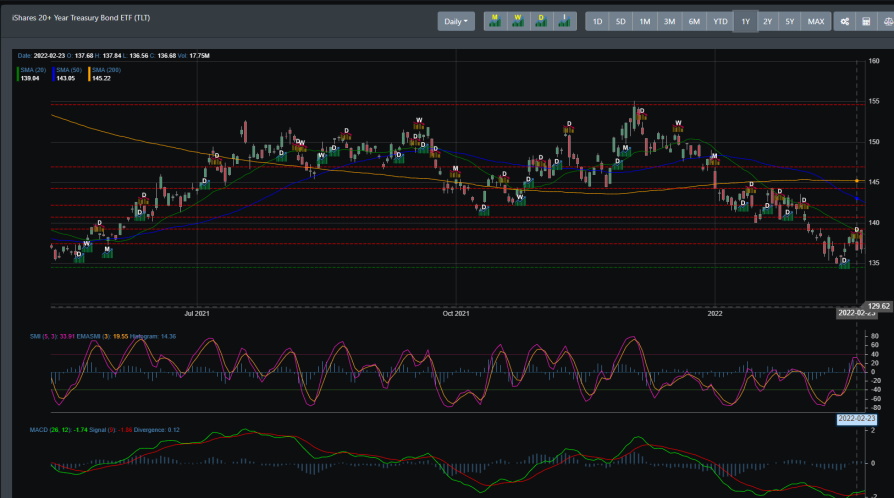This screenshot has height=498, width=894.
Task: Toggle the monthly (M) signal chart icon
Action: click(x=495, y=22)
